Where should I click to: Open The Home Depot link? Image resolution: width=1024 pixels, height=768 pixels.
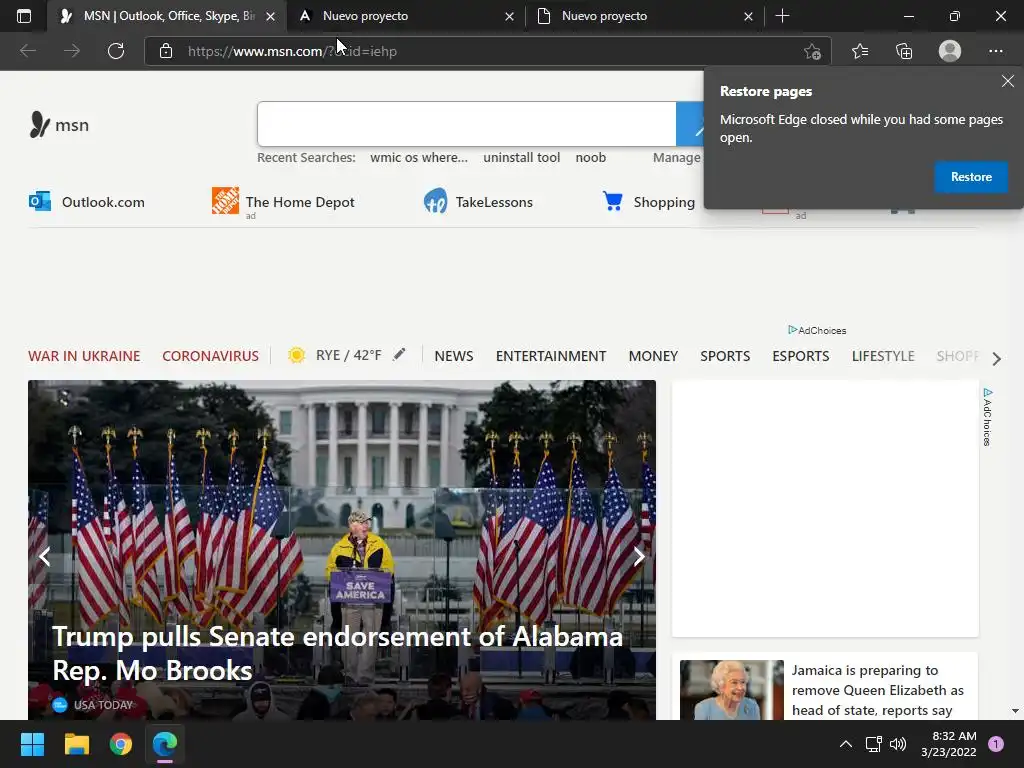(283, 202)
